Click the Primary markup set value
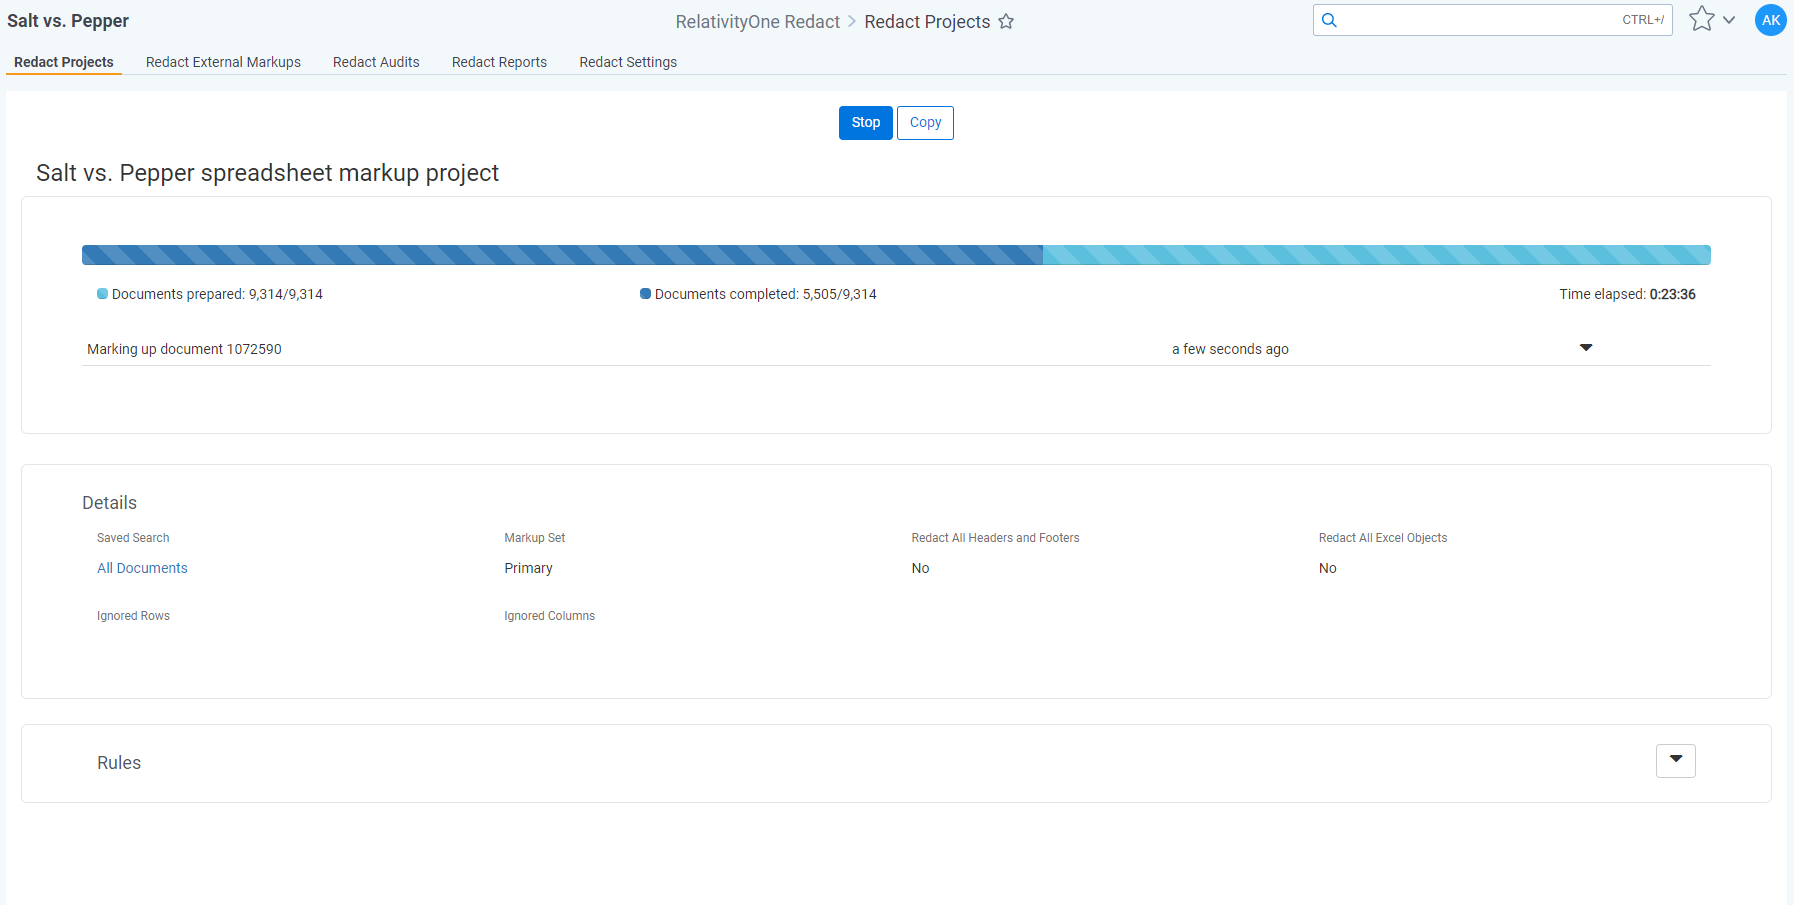 (x=528, y=568)
